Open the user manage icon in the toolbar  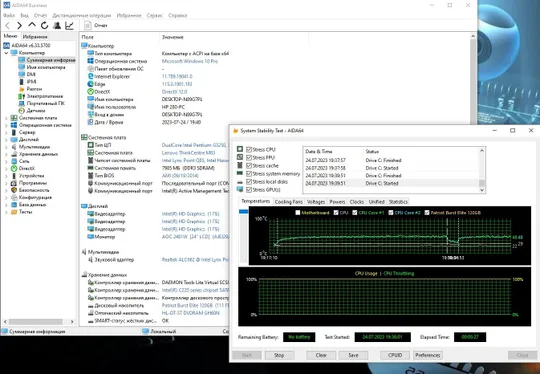coord(57,25)
